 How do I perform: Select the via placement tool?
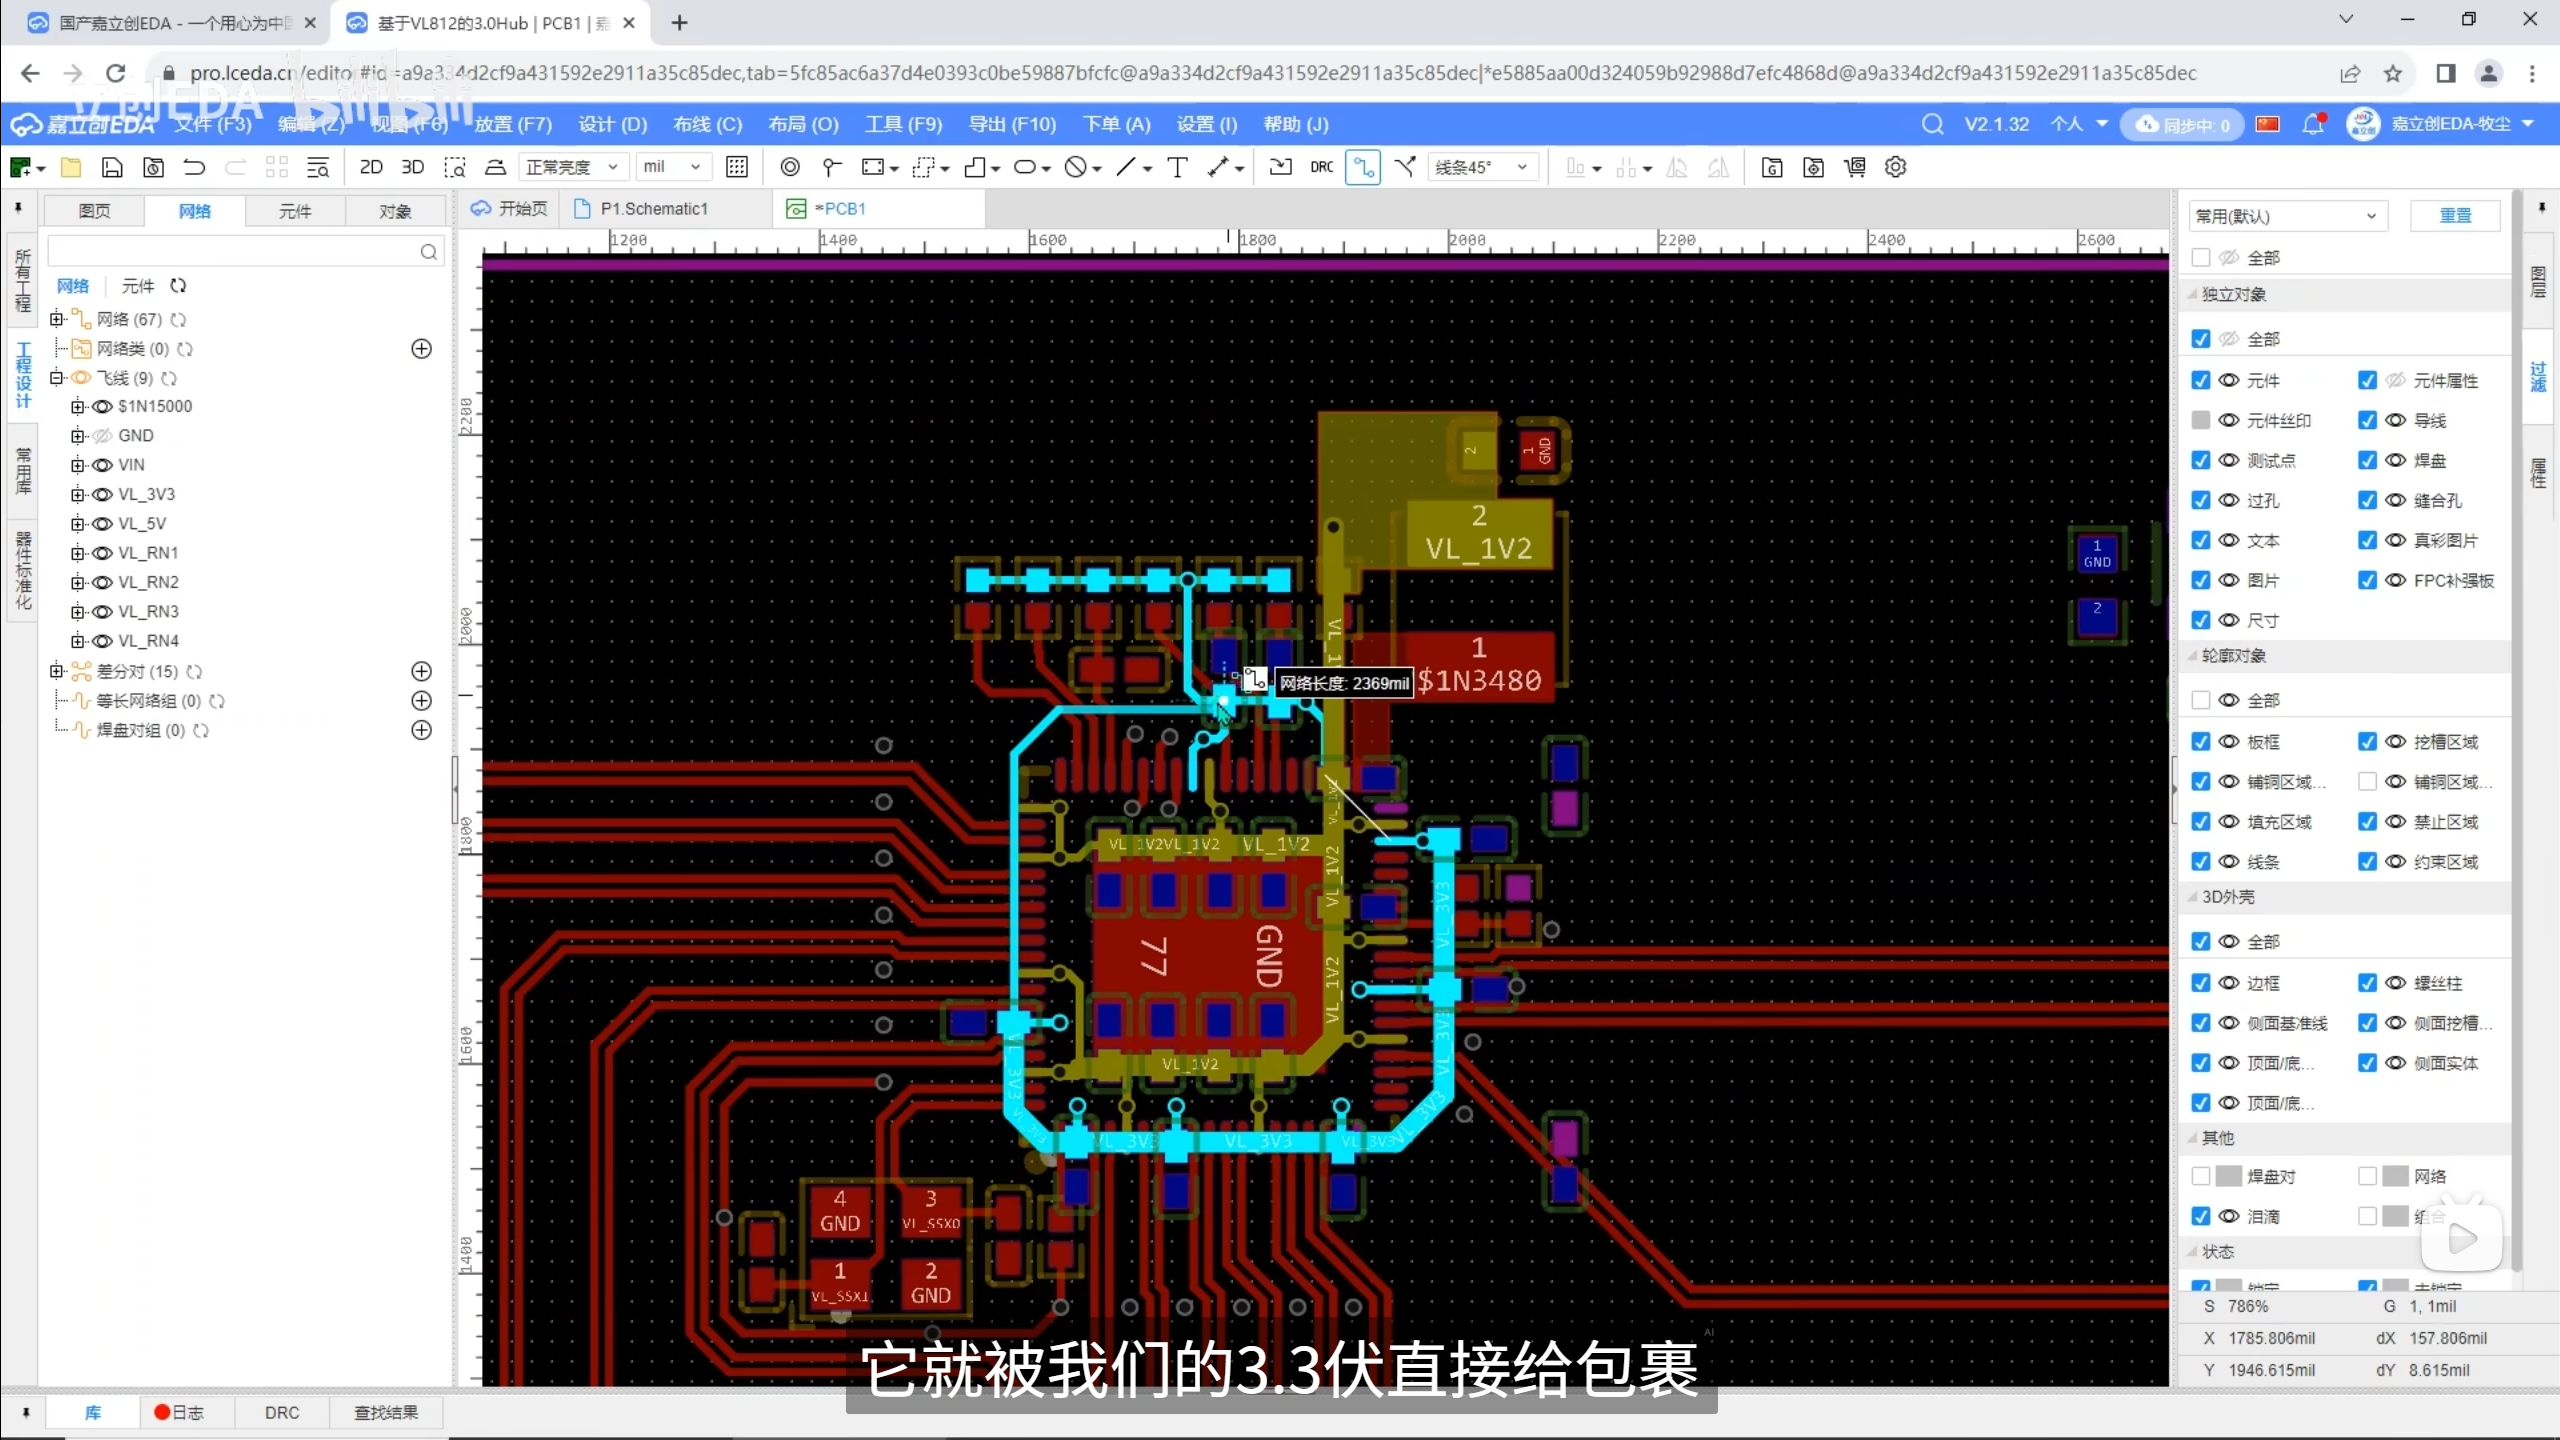point(790,167)
